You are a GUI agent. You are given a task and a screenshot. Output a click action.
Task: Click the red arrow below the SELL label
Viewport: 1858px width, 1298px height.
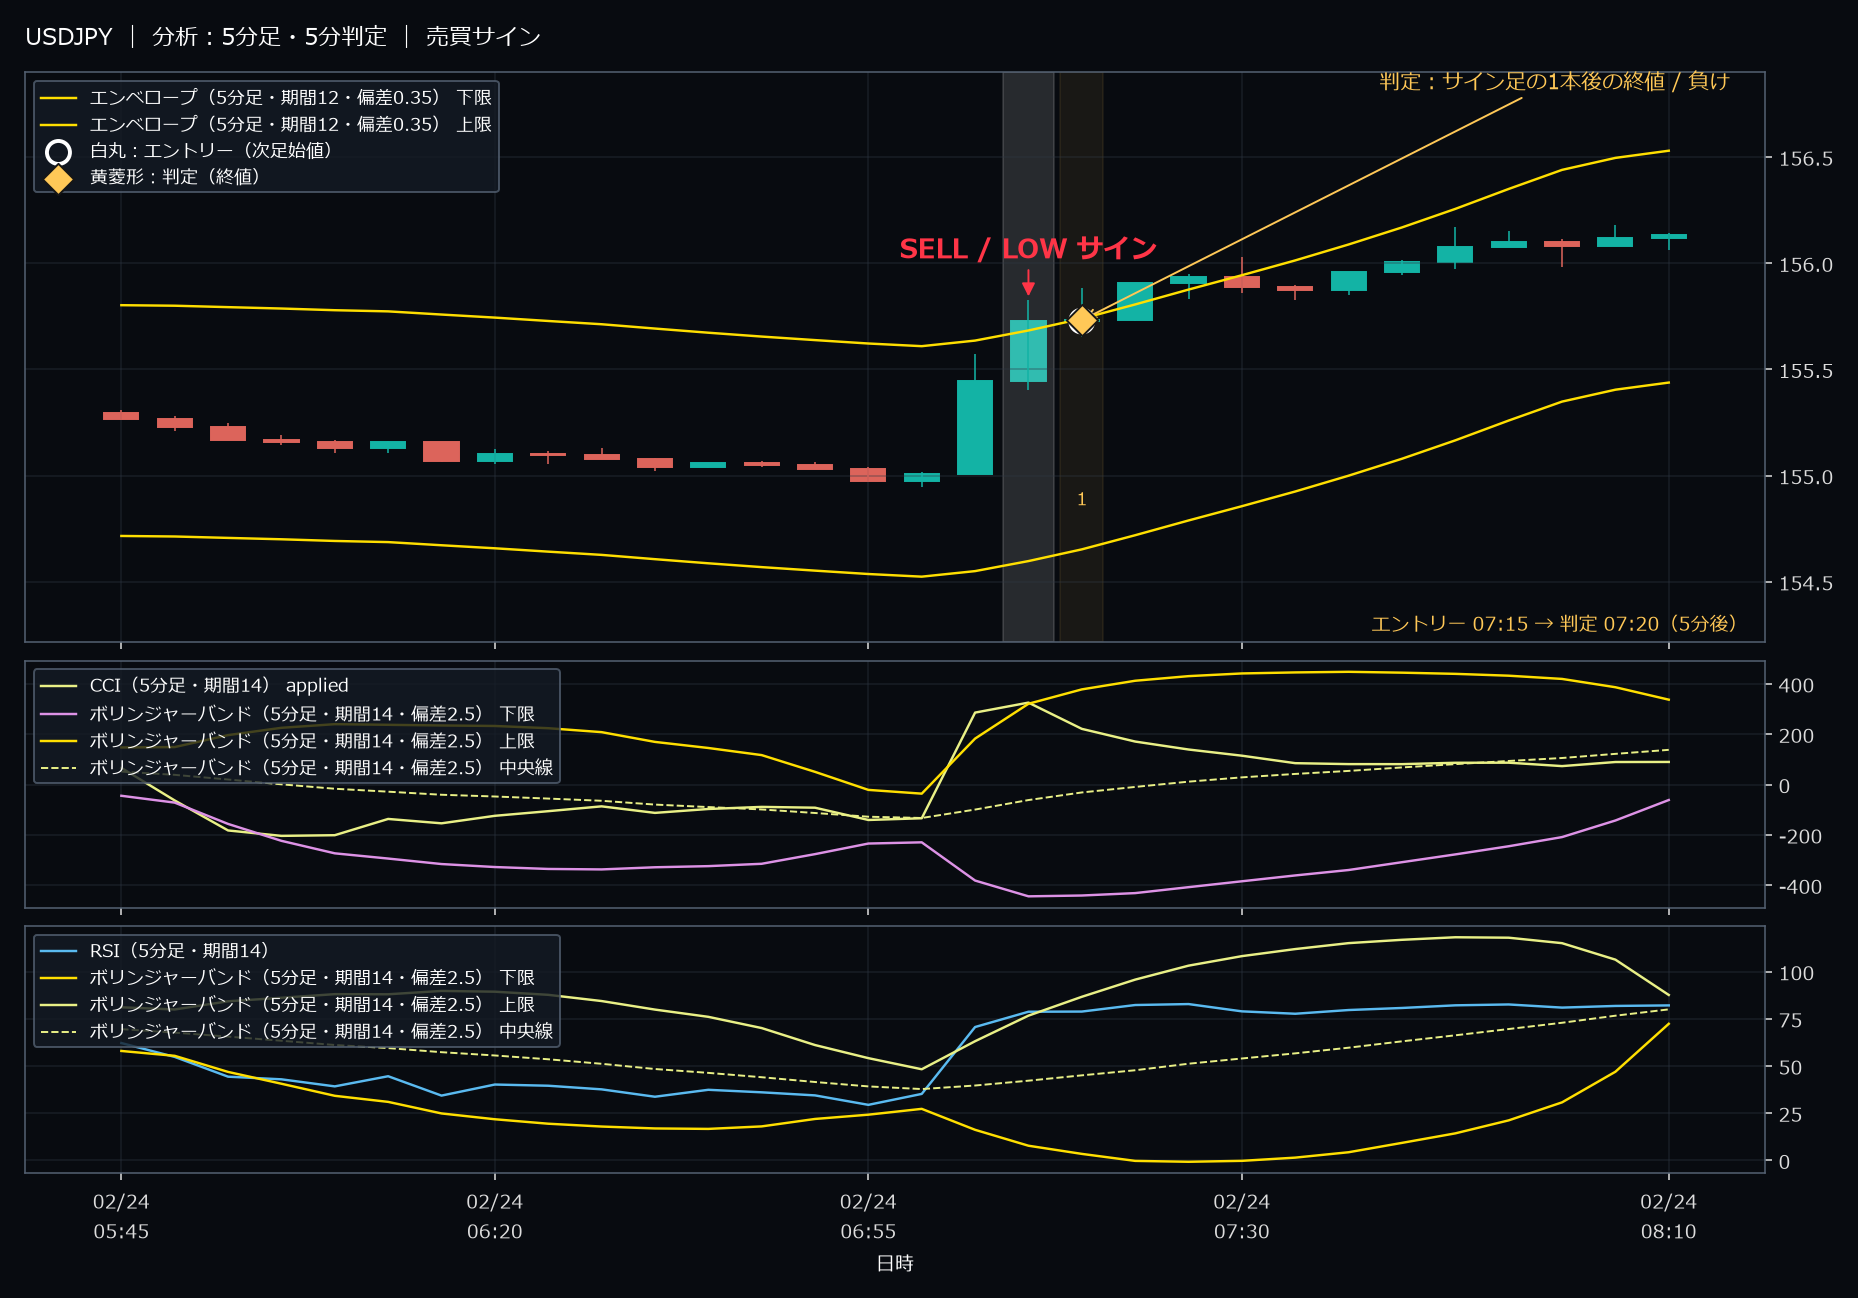pos(1028,282)
